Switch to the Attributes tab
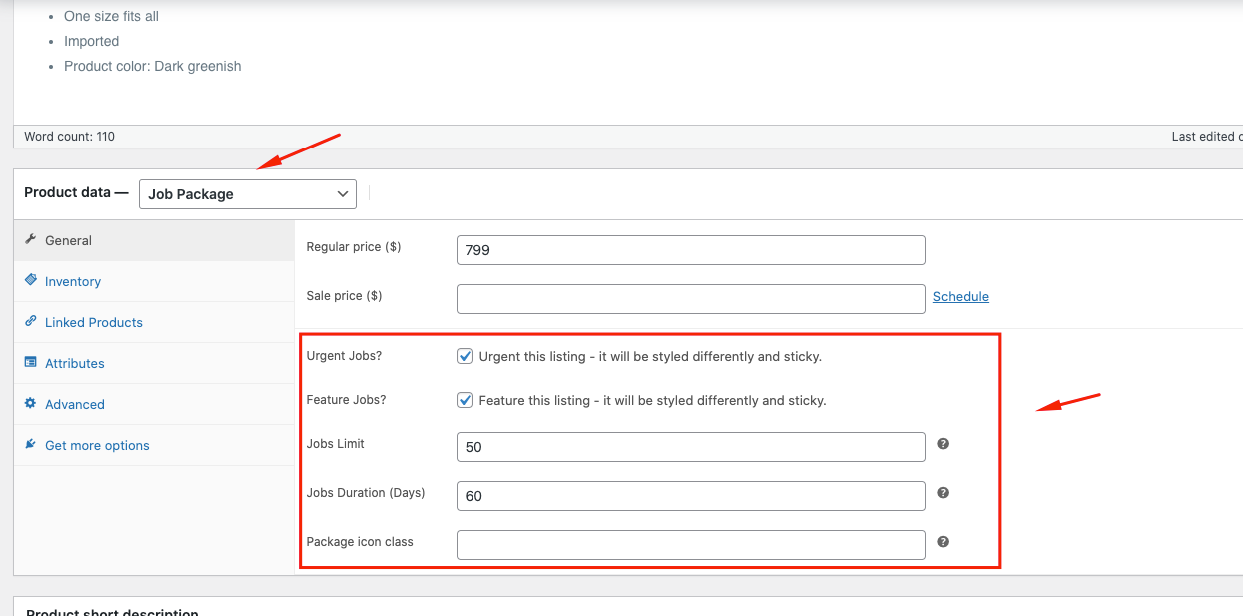This screenshot has width=1243, height=616. pos(75,364)
